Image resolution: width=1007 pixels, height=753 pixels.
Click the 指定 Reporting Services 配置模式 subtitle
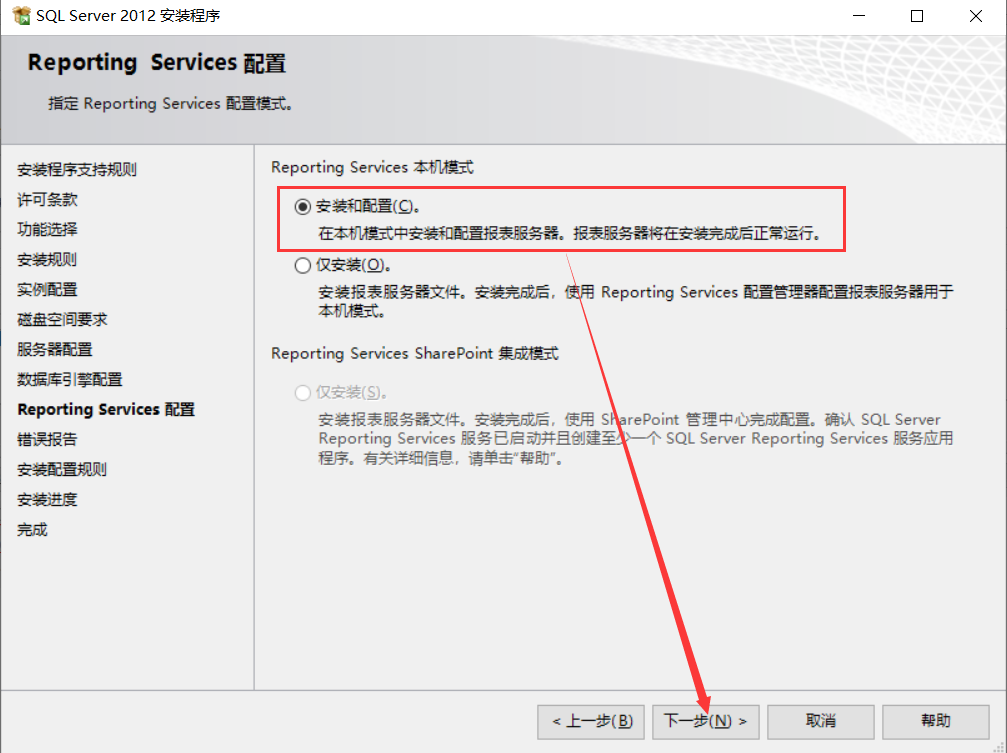click(171, 103)
